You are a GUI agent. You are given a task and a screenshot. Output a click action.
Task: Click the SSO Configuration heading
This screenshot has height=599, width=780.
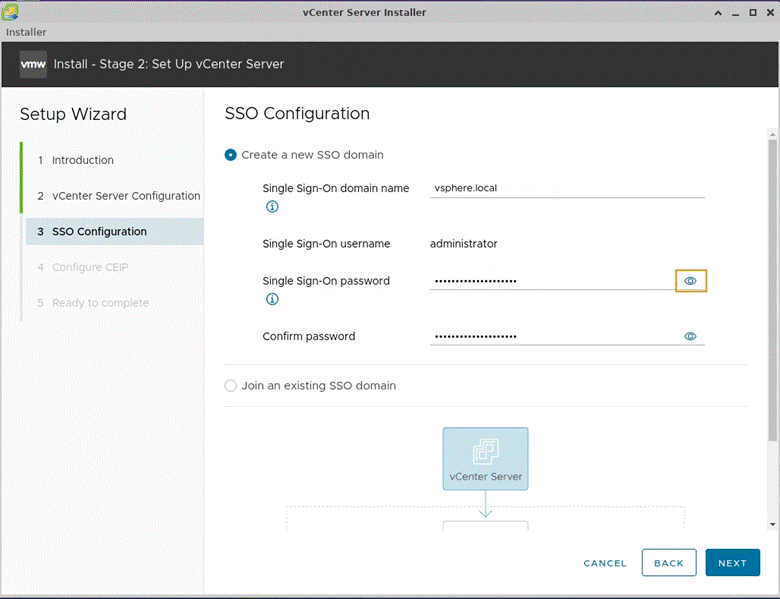297,113
